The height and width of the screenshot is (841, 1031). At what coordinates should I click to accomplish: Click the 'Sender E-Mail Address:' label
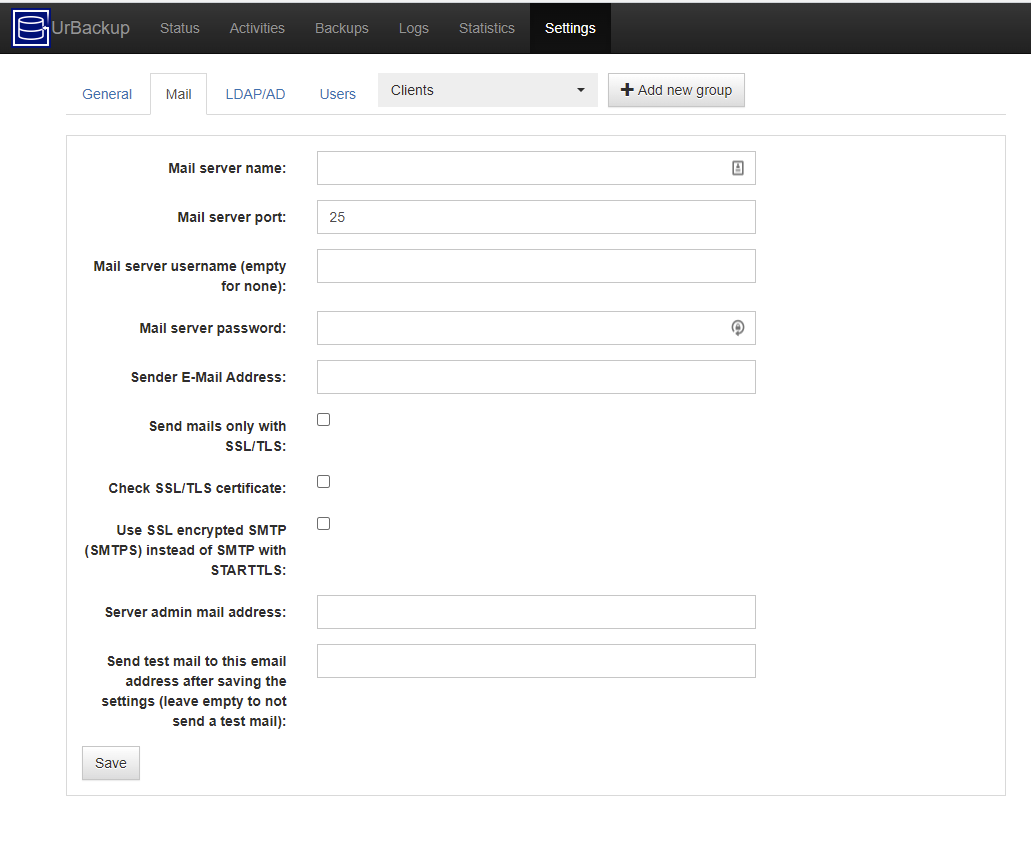coord(208,377)
